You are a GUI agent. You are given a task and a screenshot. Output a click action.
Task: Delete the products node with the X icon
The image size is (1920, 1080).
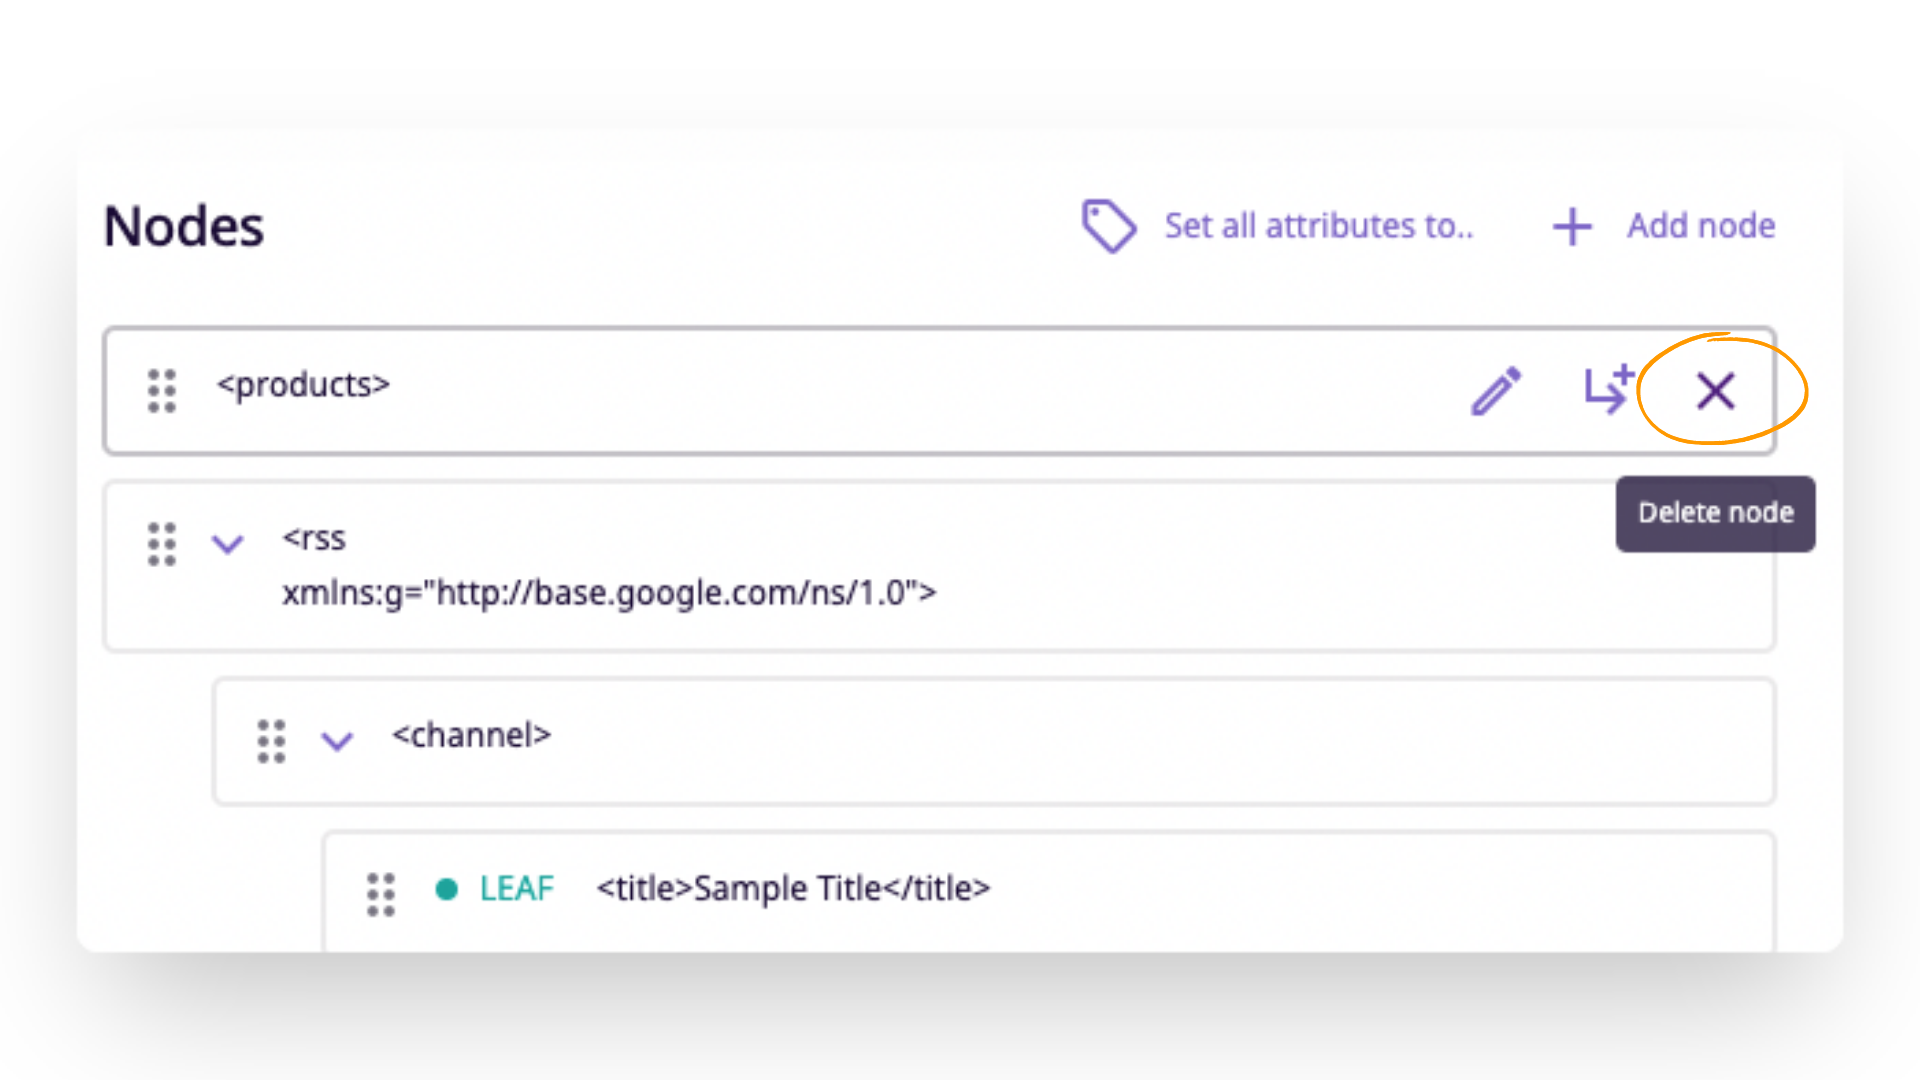point(1714,391)
